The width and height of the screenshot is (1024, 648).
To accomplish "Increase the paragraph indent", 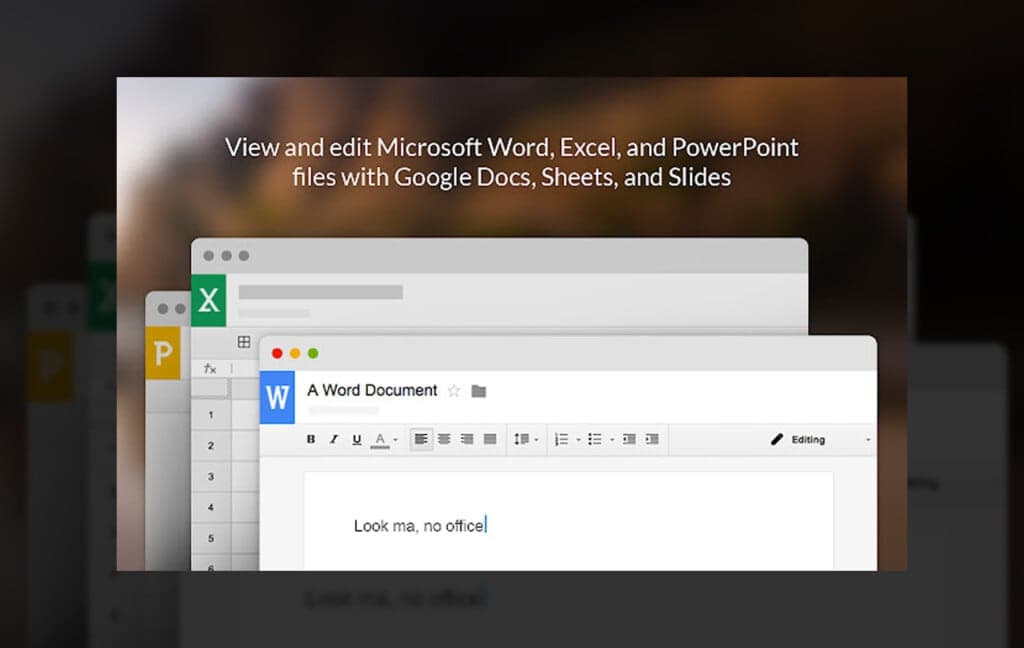I will tap(652, 439).
